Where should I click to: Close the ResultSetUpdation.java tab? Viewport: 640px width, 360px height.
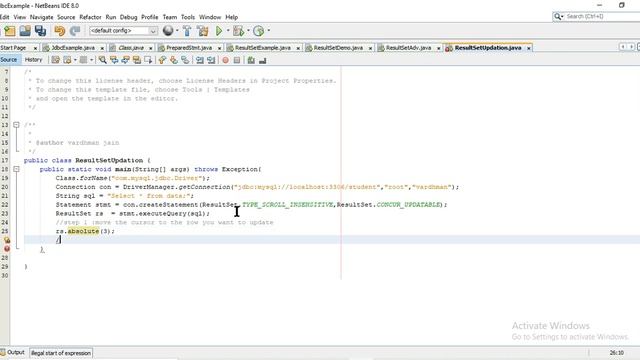pos(529,48)
